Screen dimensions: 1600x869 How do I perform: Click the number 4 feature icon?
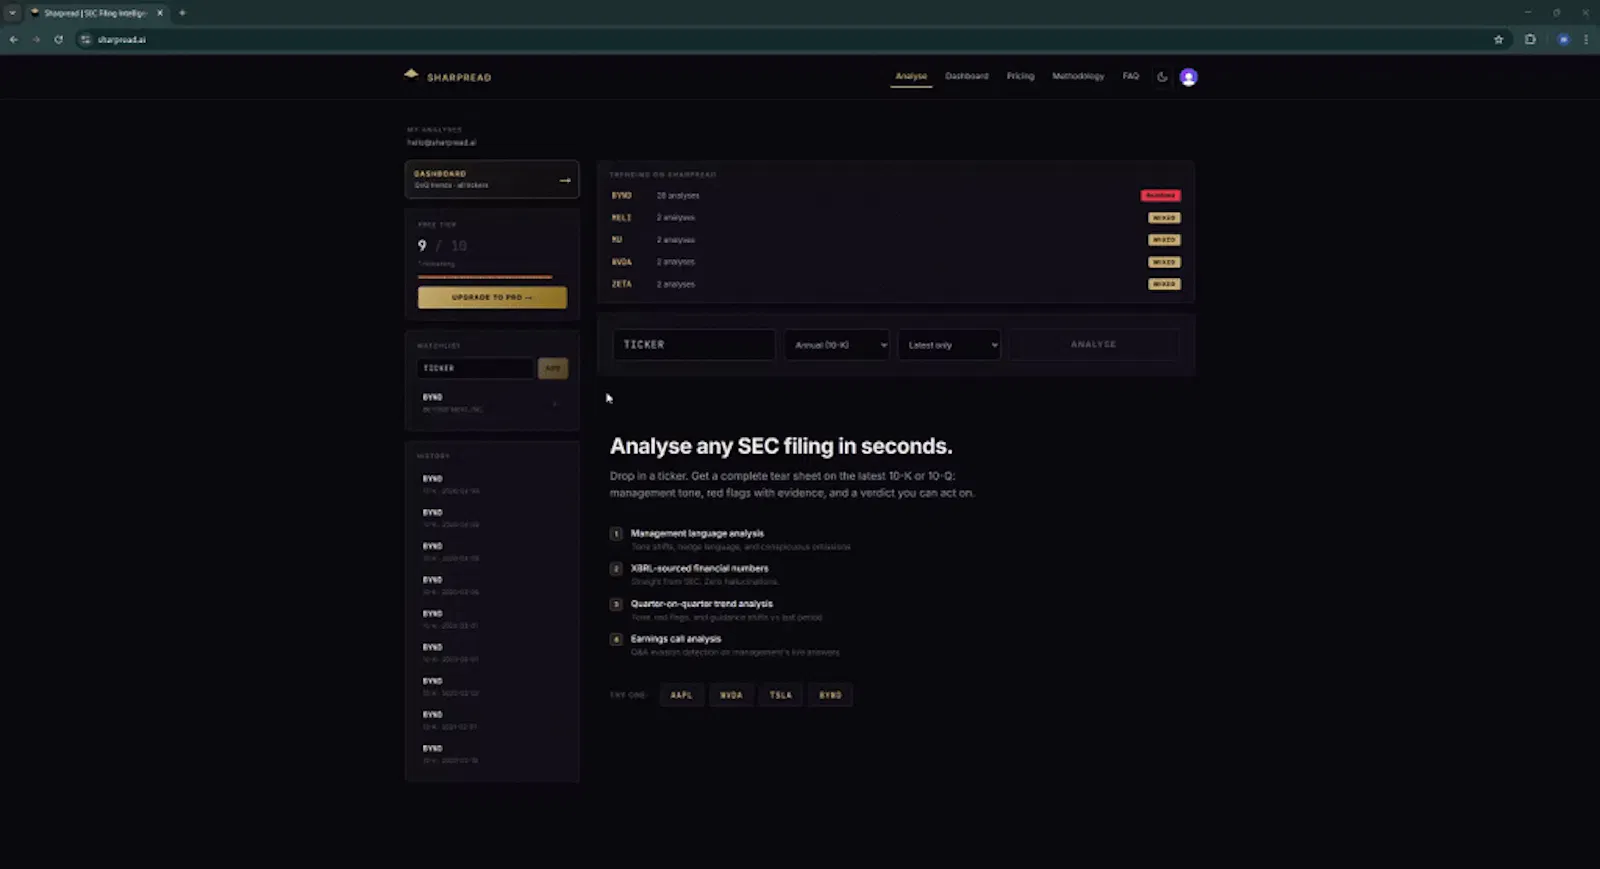[616, 639]
